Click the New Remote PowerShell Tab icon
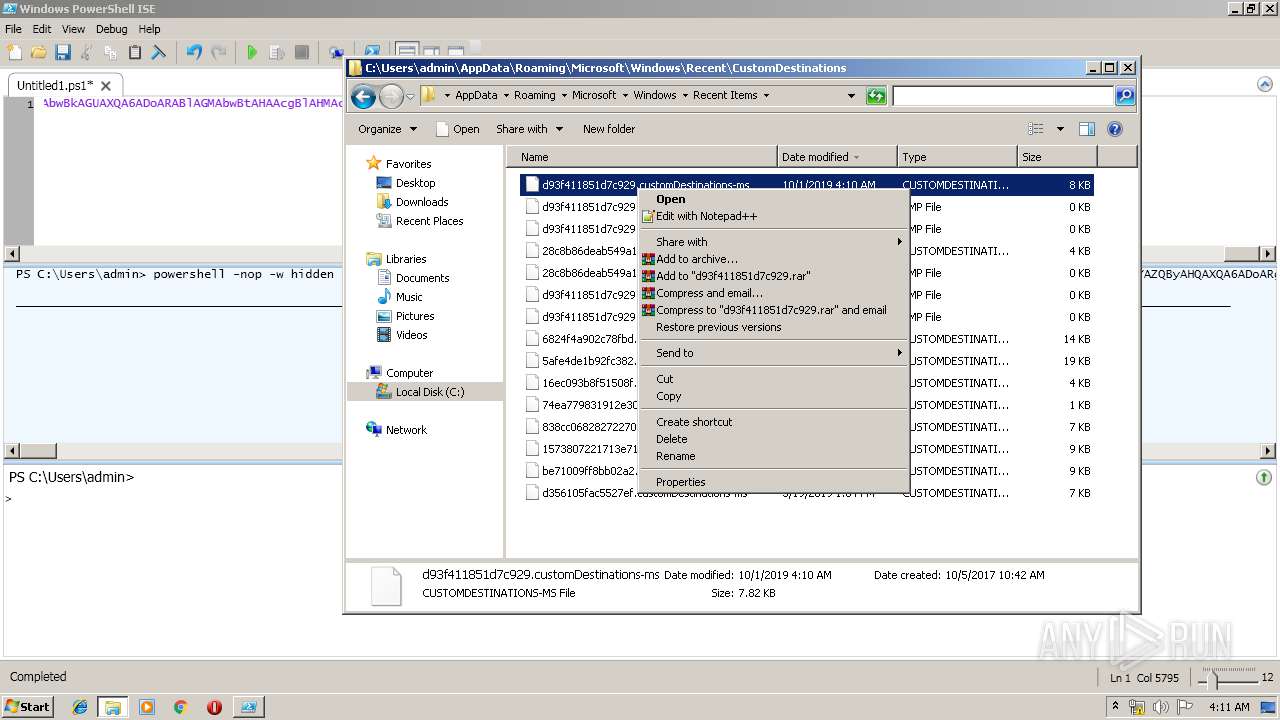Screen dimensions: 1280x720 336,52
